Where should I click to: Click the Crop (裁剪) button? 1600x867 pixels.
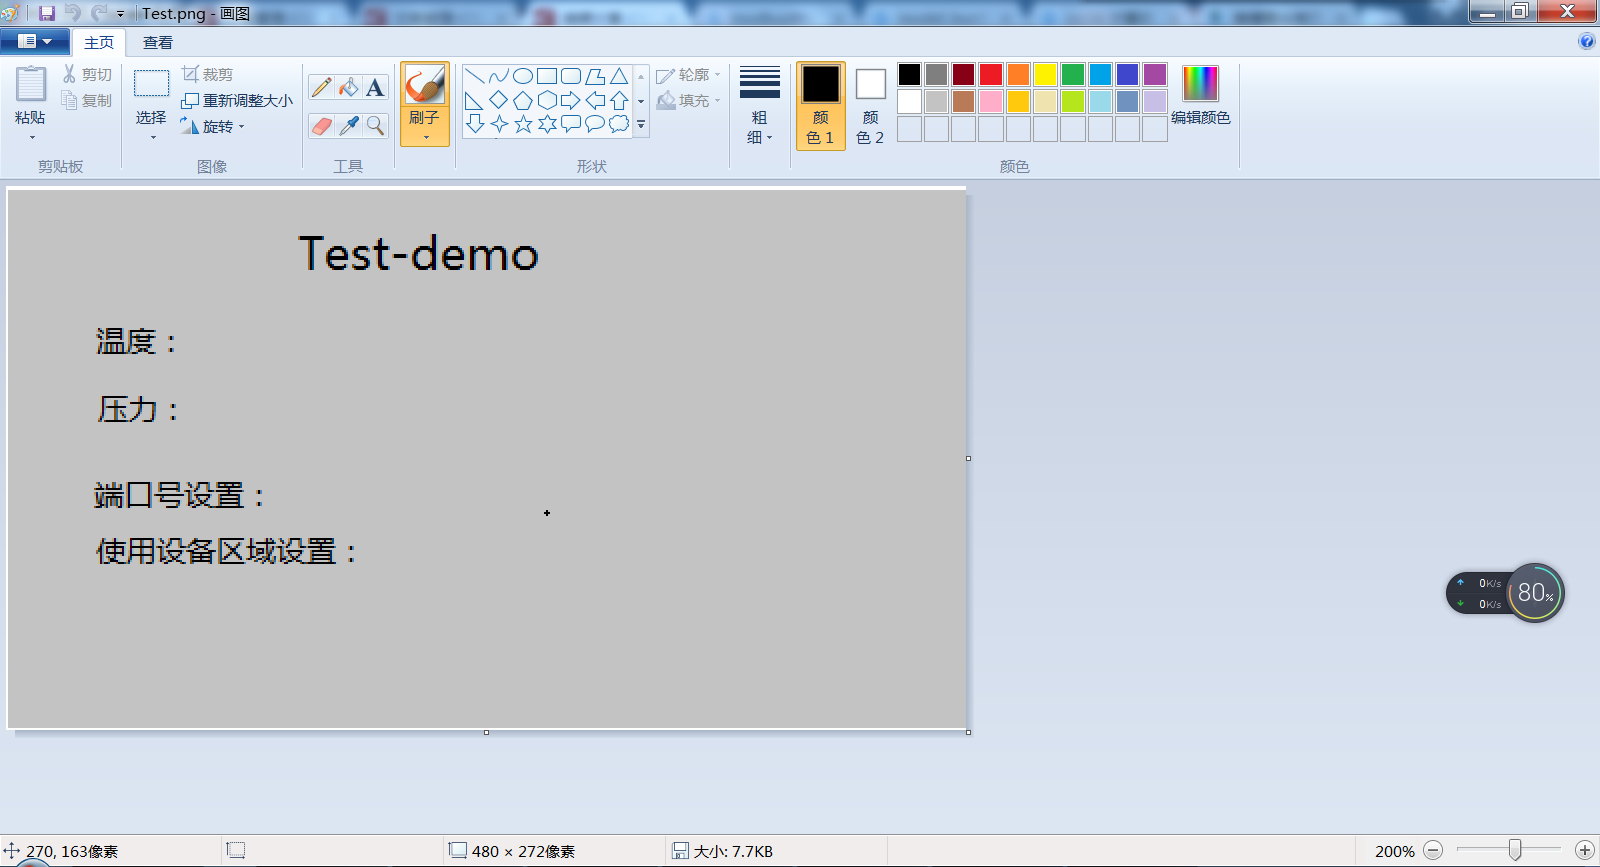coord(208,75)
